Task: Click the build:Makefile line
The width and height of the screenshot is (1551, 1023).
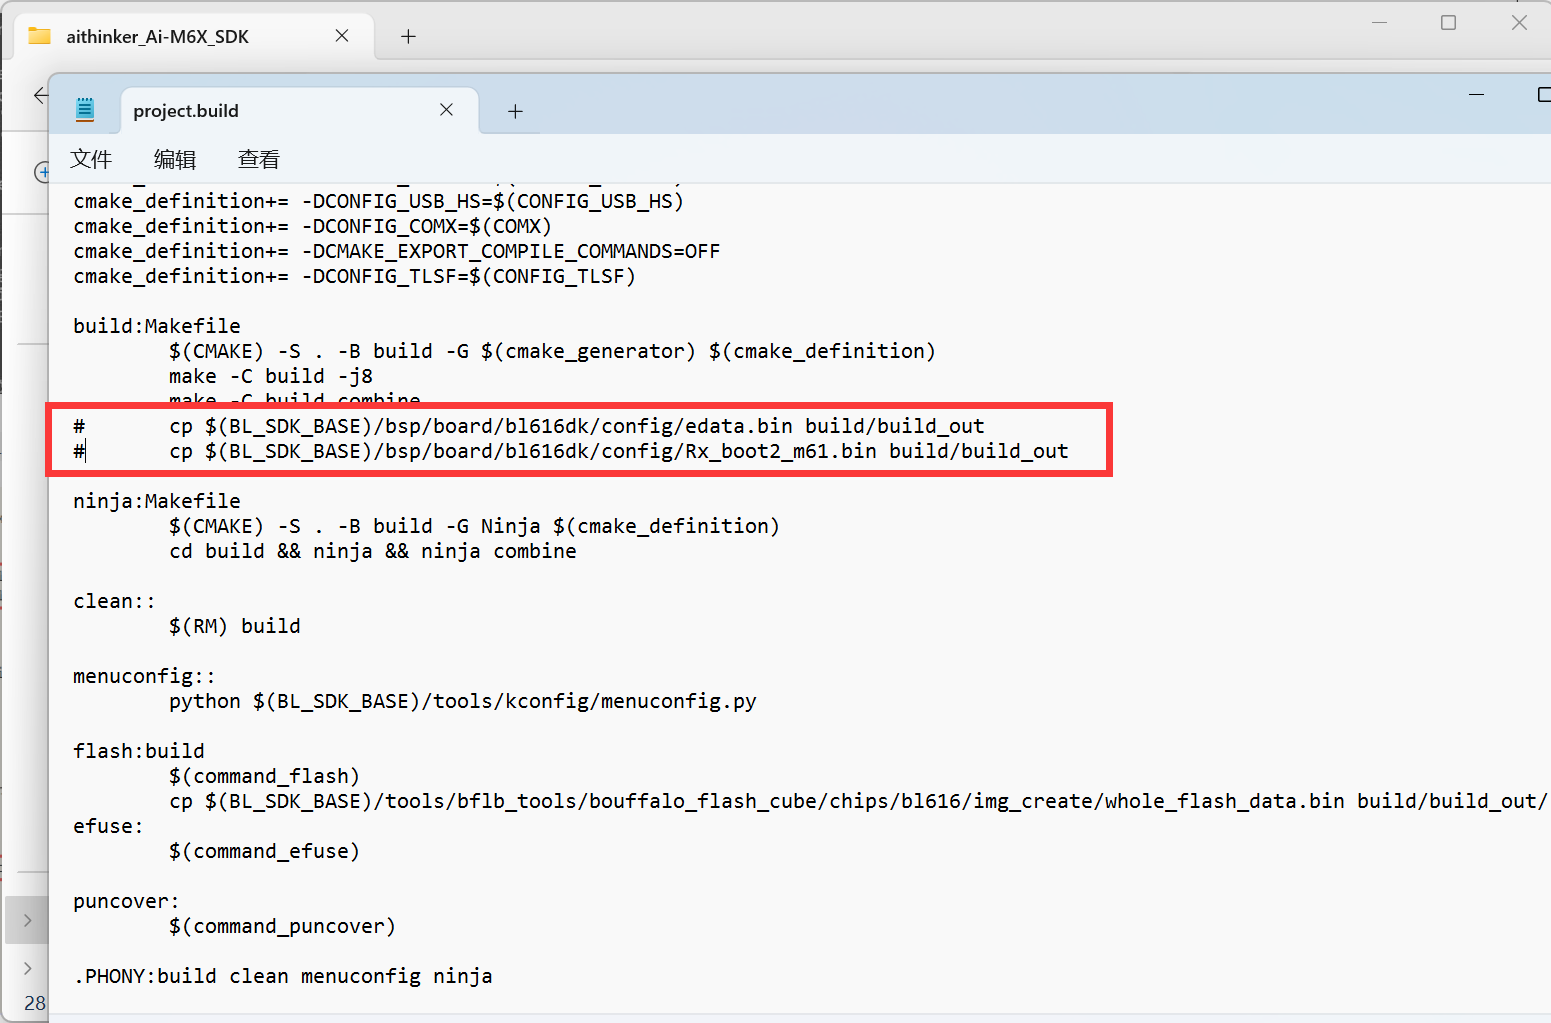Action: 157,326
